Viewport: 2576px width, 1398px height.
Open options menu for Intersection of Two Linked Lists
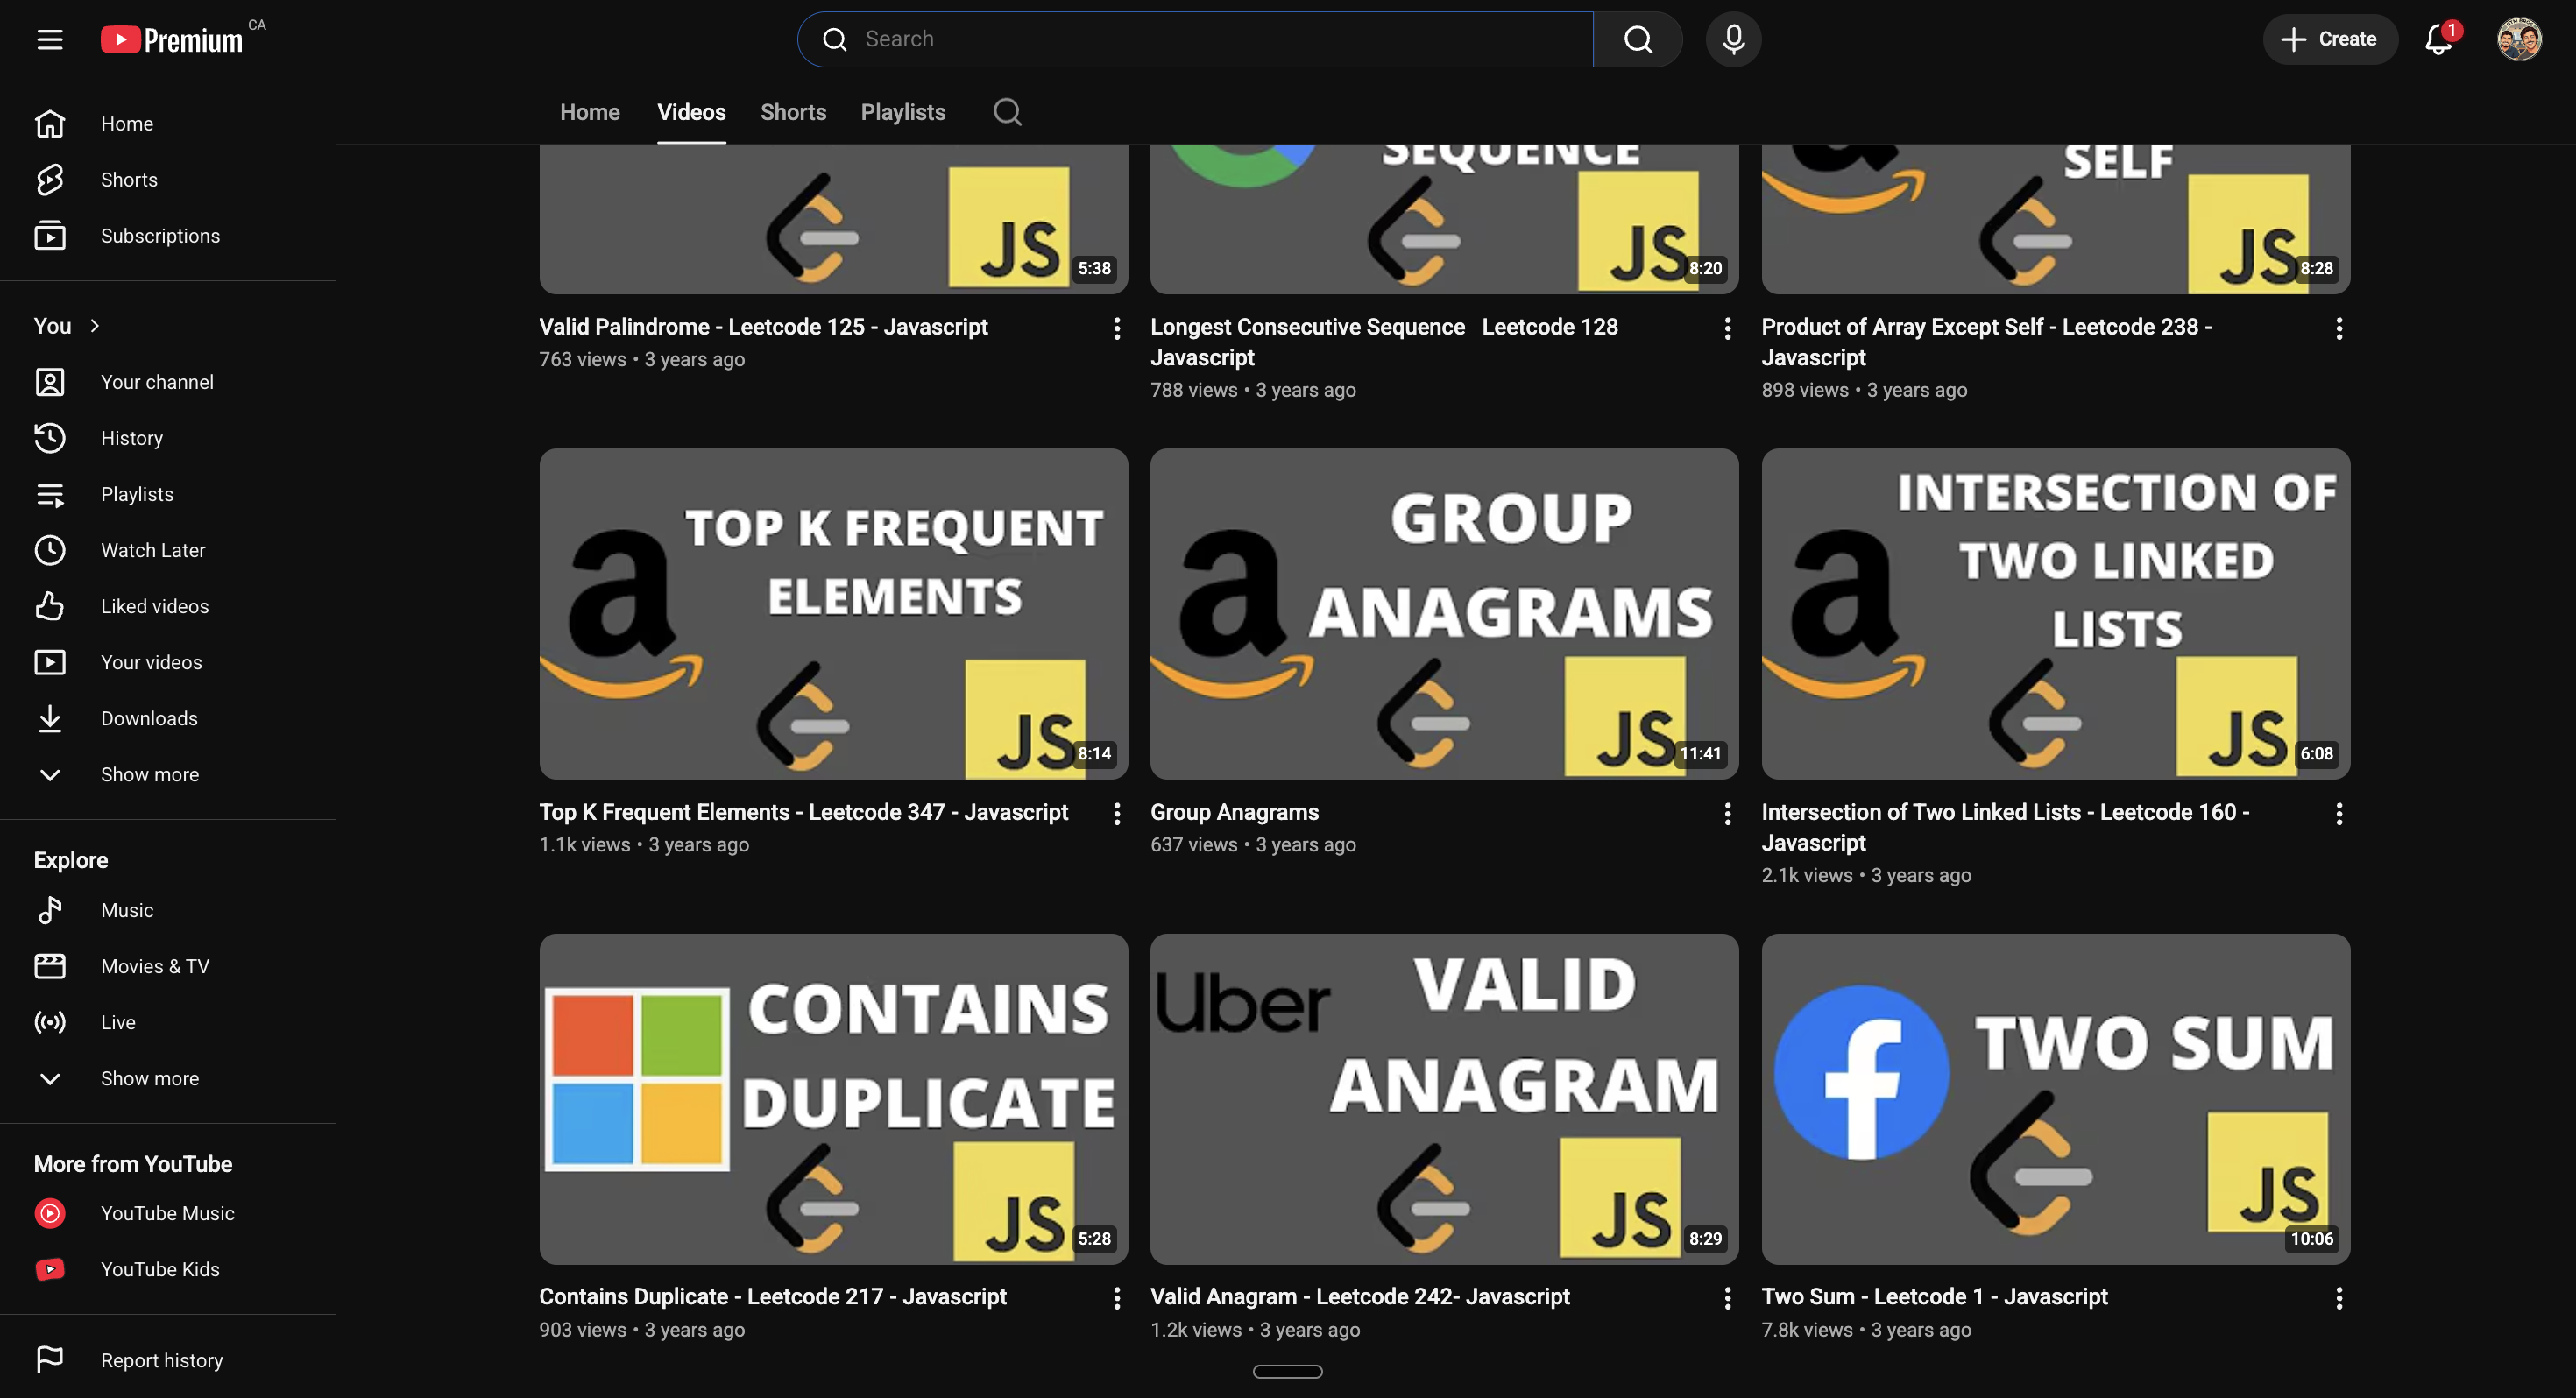coord(2338,814)
